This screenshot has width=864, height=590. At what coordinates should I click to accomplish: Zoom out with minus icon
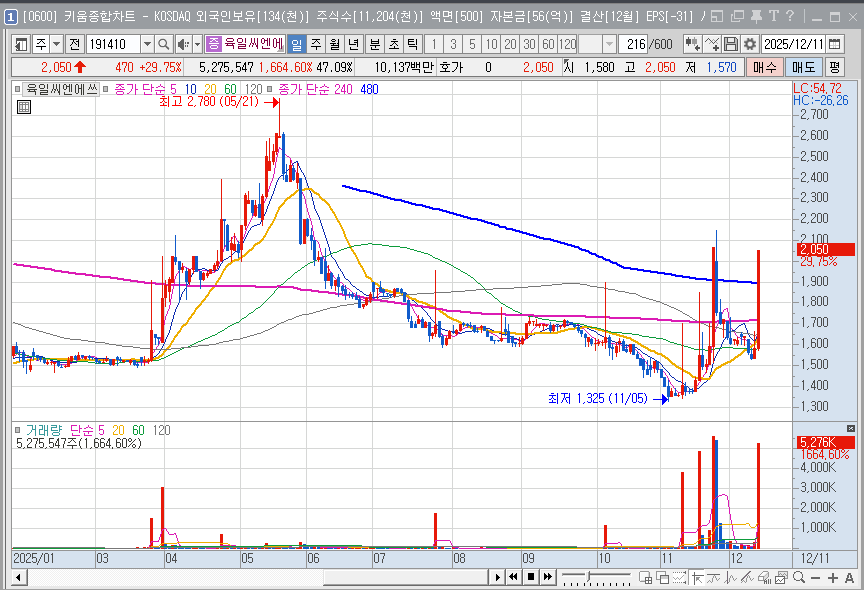coord(816,577)
